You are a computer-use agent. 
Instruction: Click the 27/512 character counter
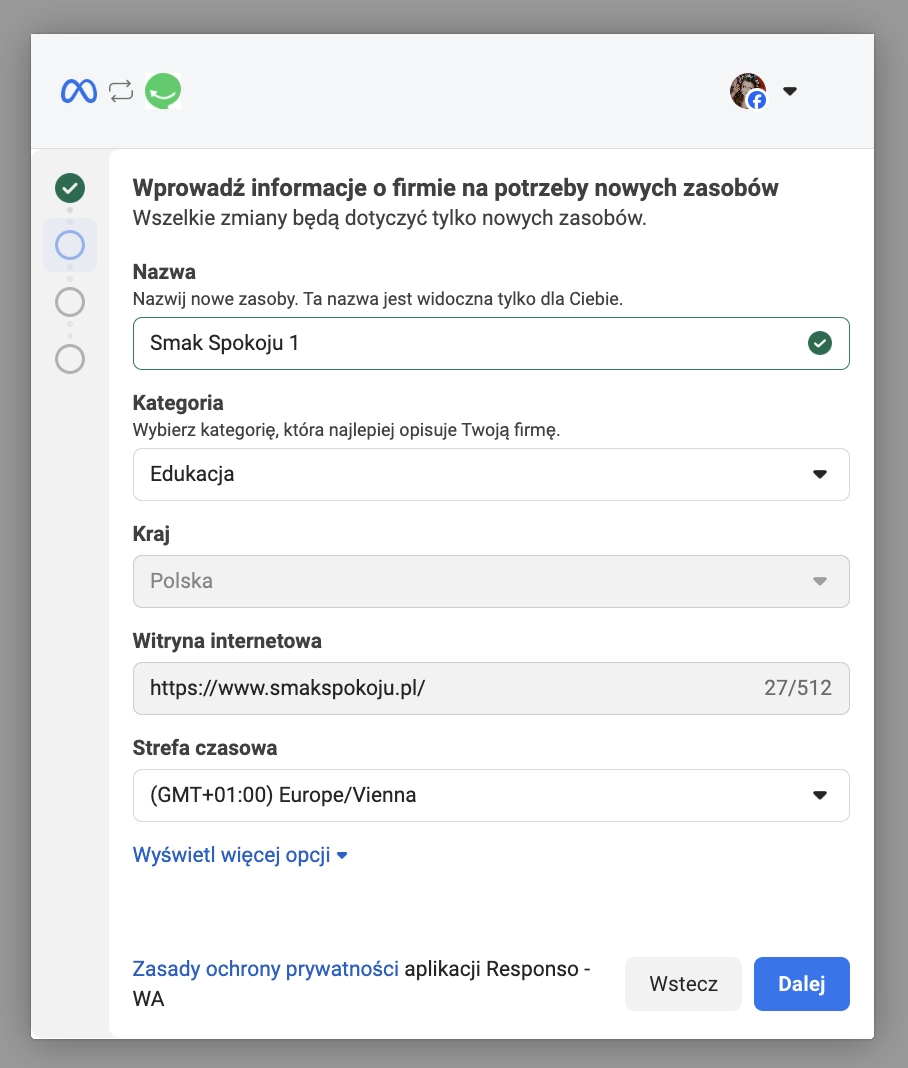coord(797,688)
